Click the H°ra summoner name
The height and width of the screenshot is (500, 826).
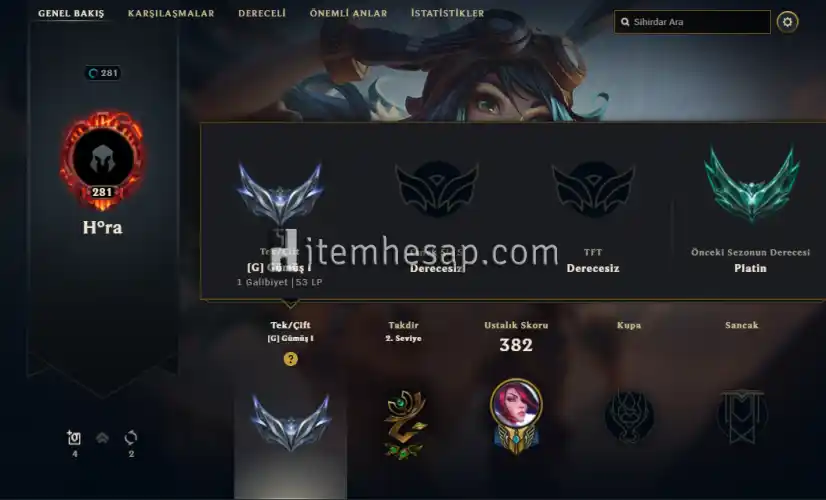(x=102, y=228)
